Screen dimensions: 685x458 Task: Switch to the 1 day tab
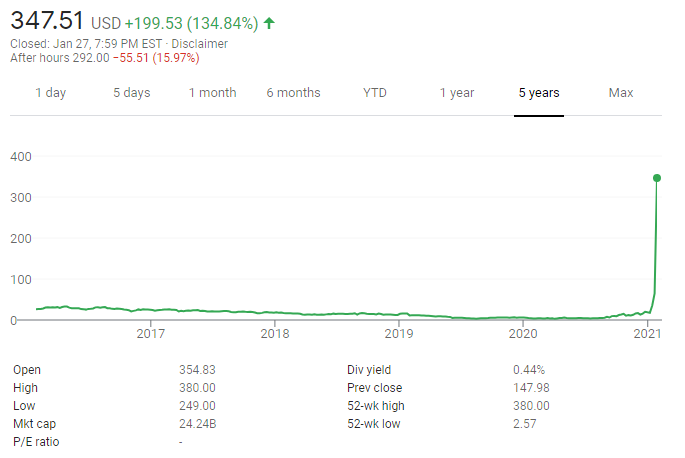tap(51, 93)
